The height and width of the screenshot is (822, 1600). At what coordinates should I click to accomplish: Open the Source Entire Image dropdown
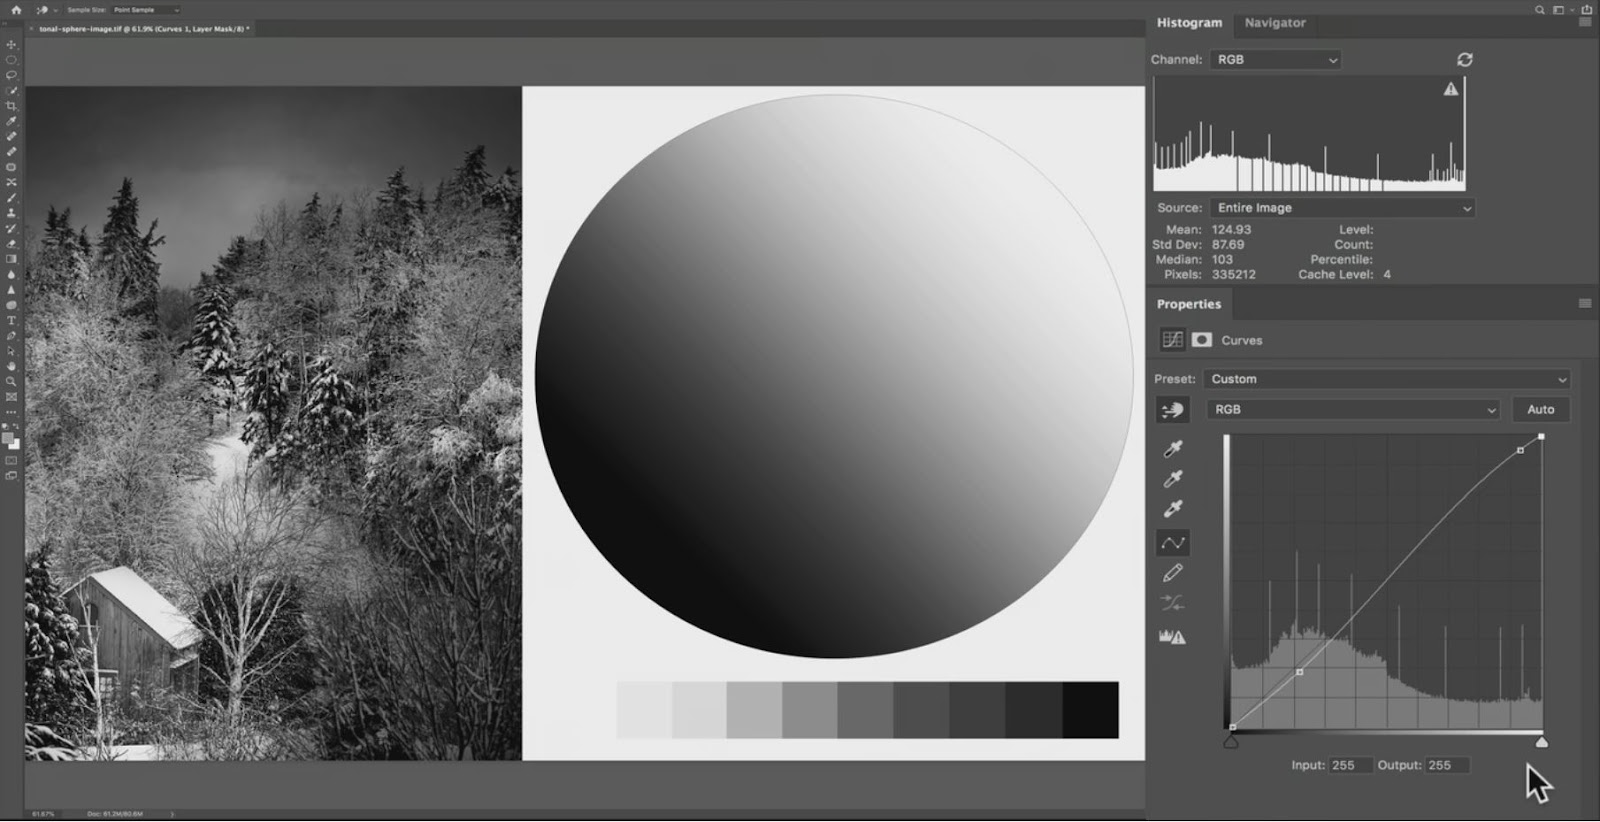[x=1342, y=208]
